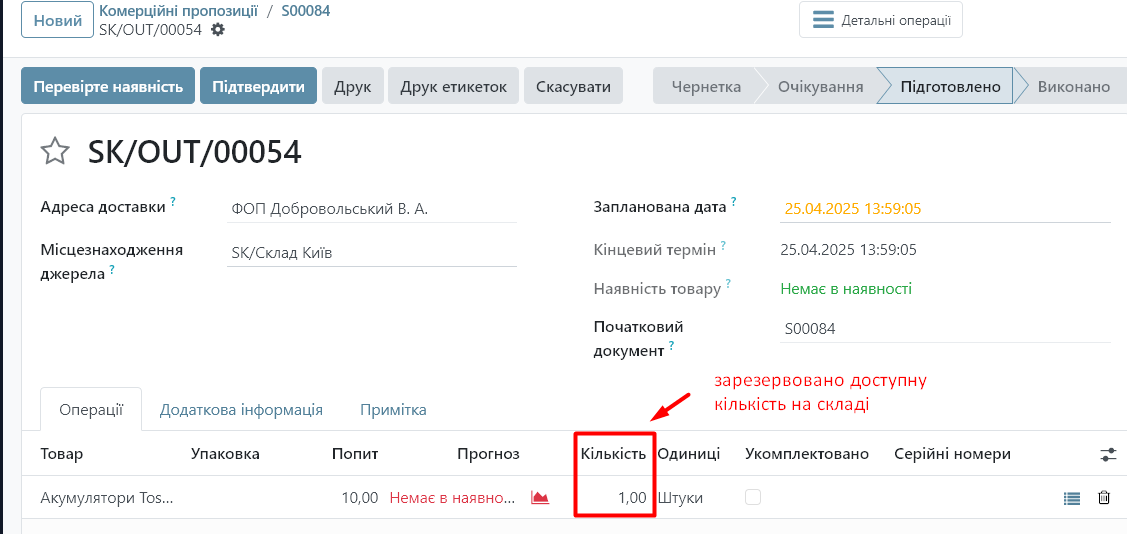
Task: Toggle the Укомплектовано checkbox
Action: [753, 497]
